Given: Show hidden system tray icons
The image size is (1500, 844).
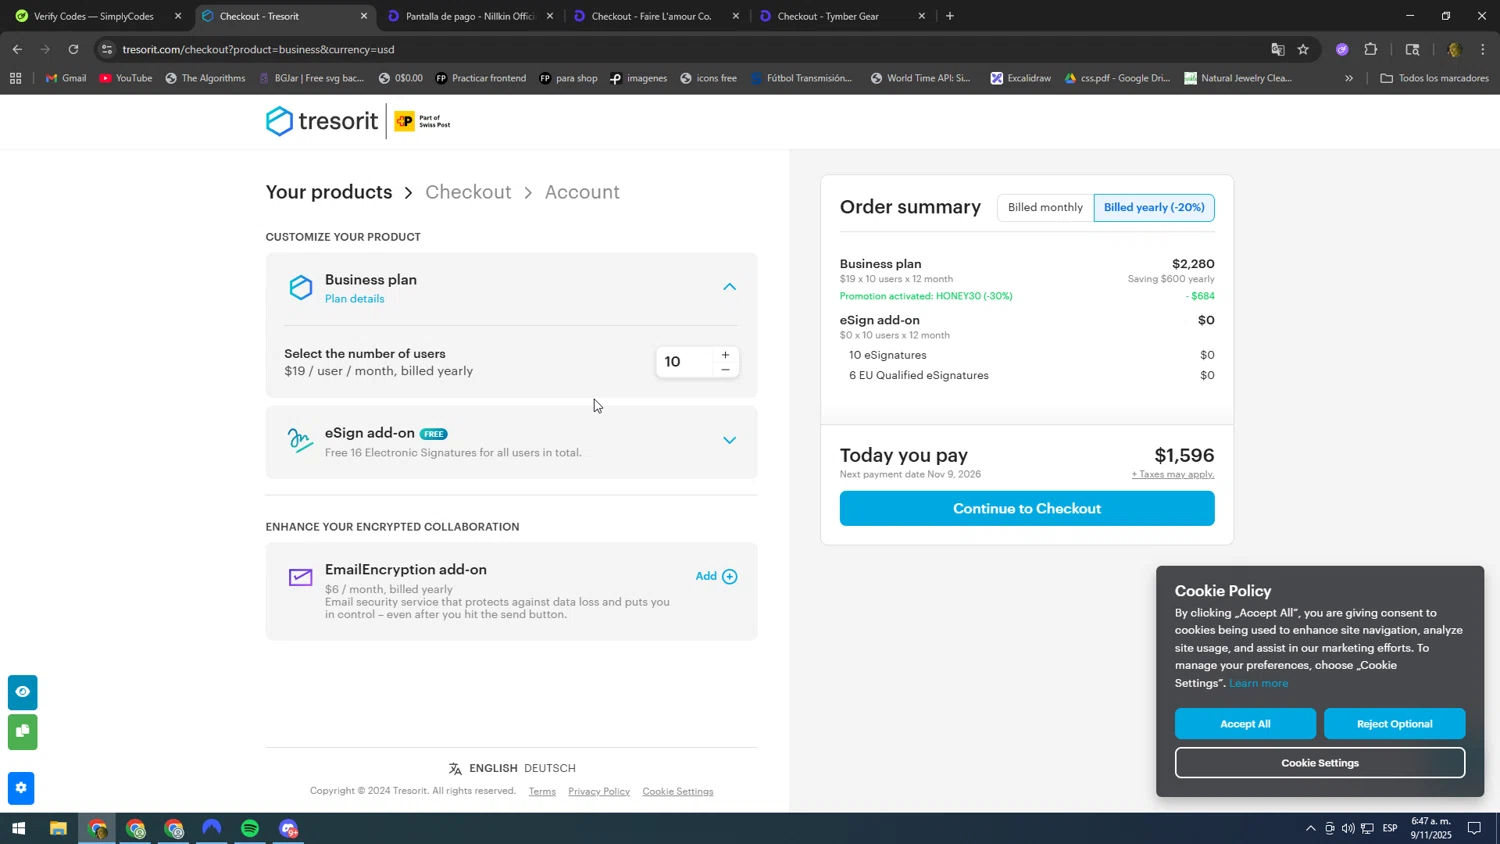Looking at the screenshot, I should click(x=1311, y=828).
